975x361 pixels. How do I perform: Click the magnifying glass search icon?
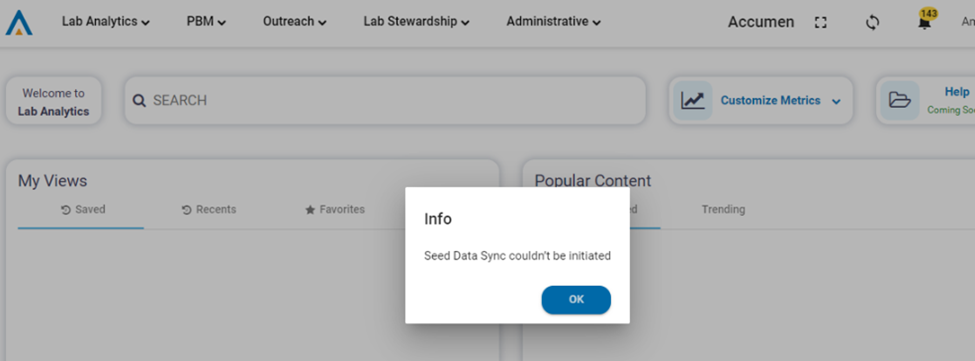(139, 101)
